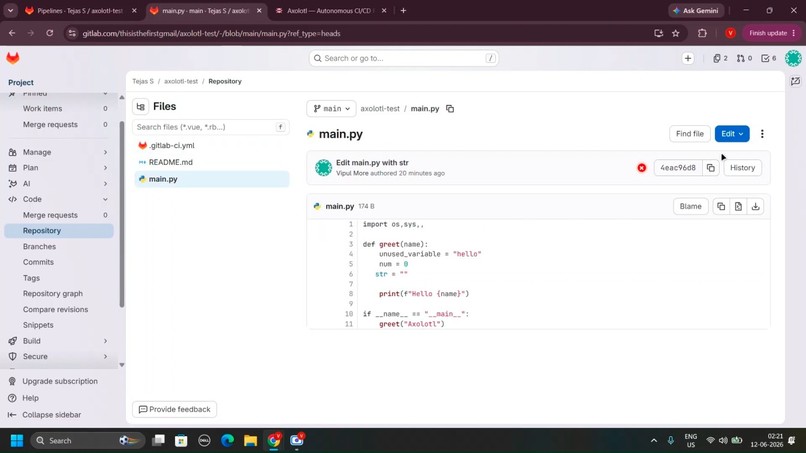Image resolution: width=806 pixels, height=453 pixels.
Task: Focus the Search files input
Action: (211, 127)
